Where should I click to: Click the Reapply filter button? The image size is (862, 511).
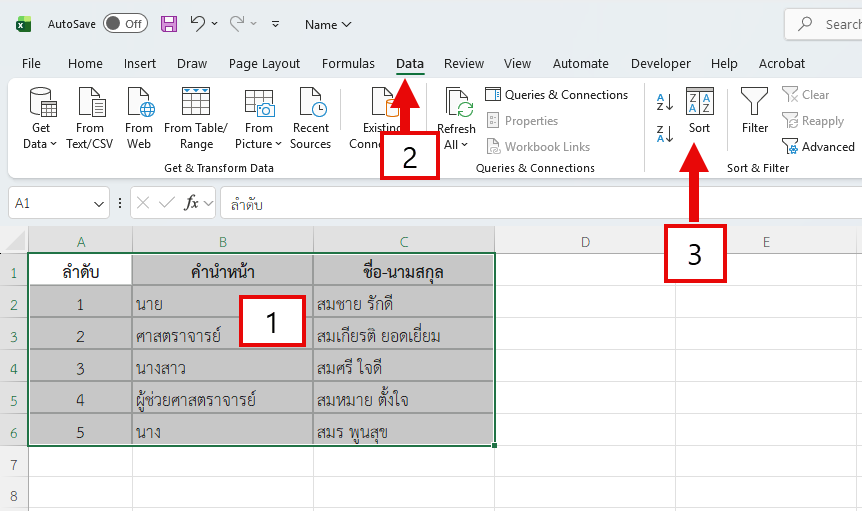click(813, 121)
